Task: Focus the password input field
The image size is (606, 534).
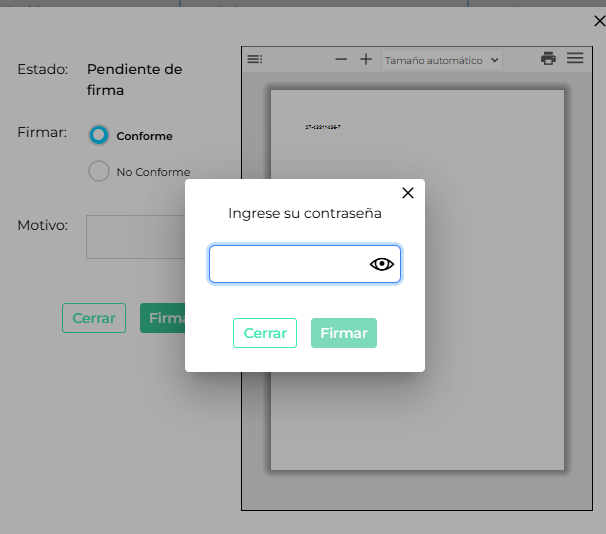Action: pyautogui.click(x=305, y=264)
